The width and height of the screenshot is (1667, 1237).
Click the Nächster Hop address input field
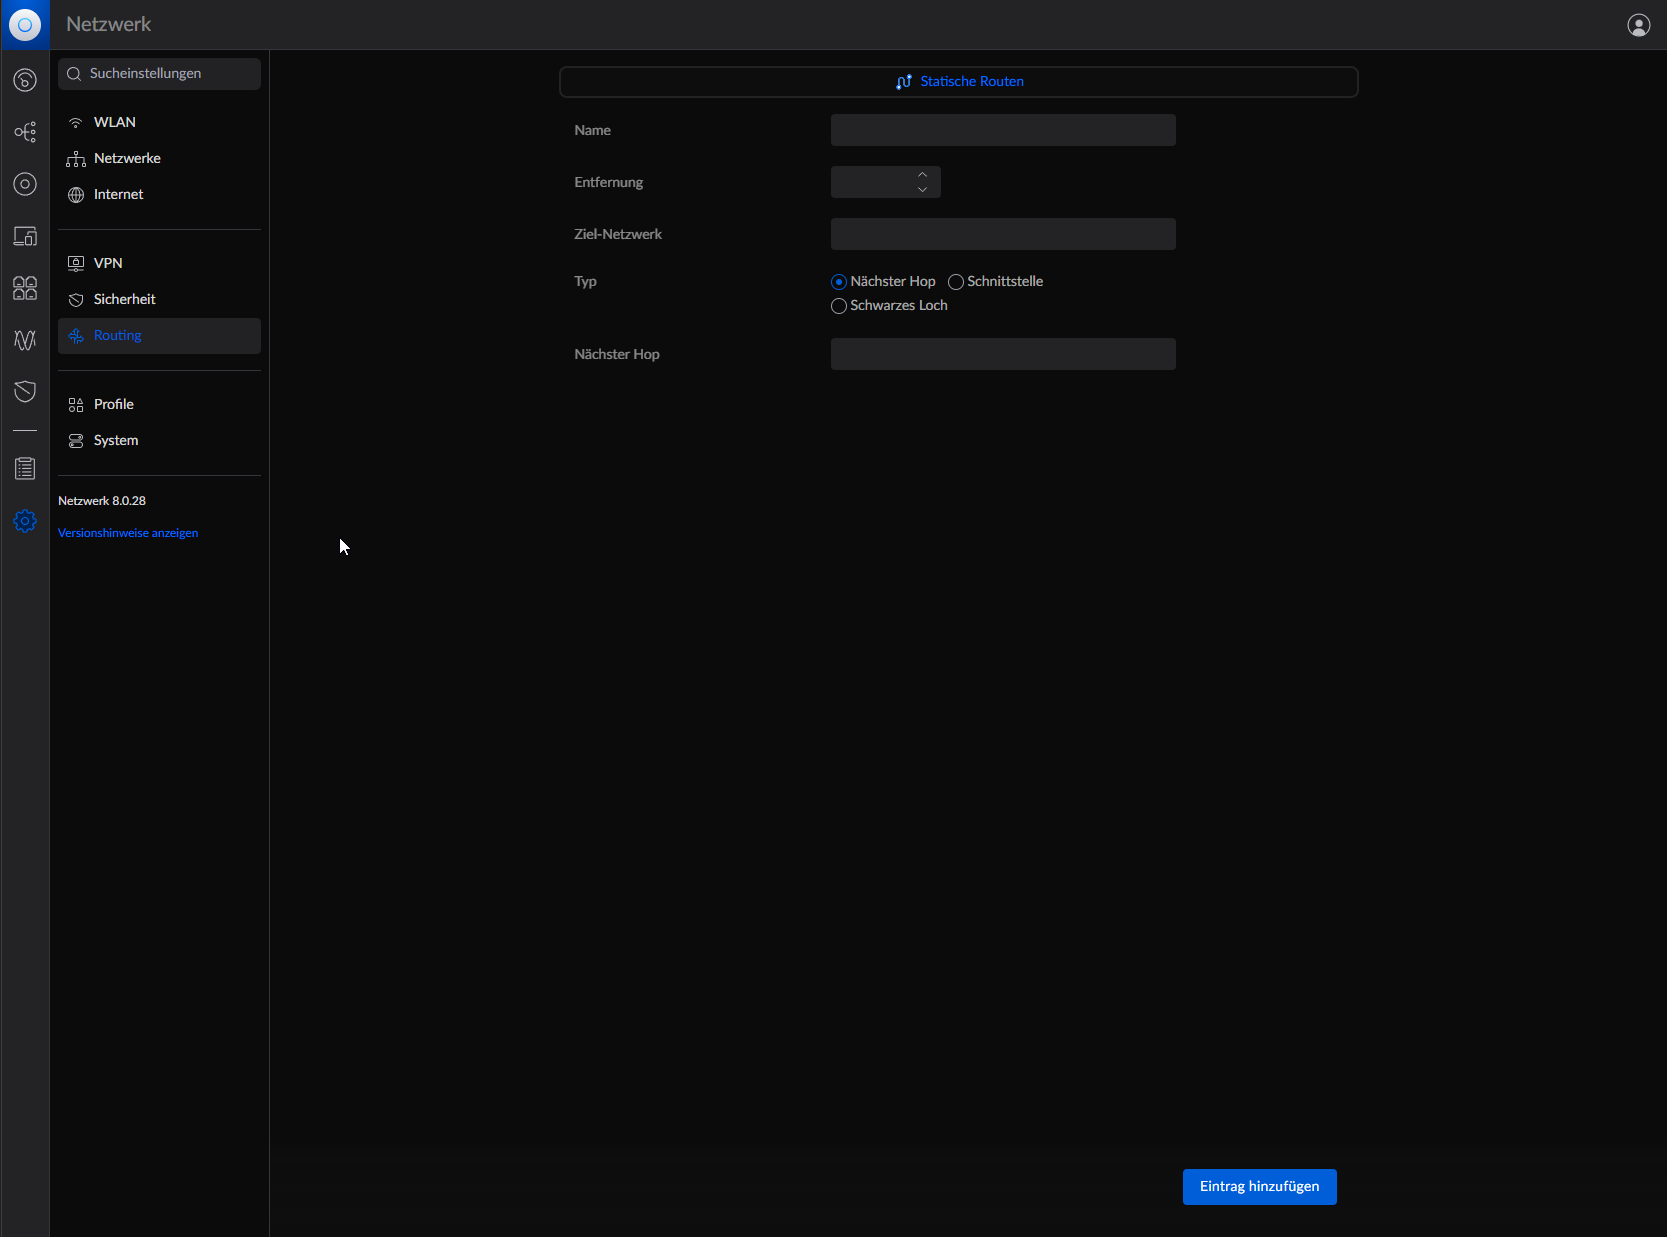click(1003, 354)
